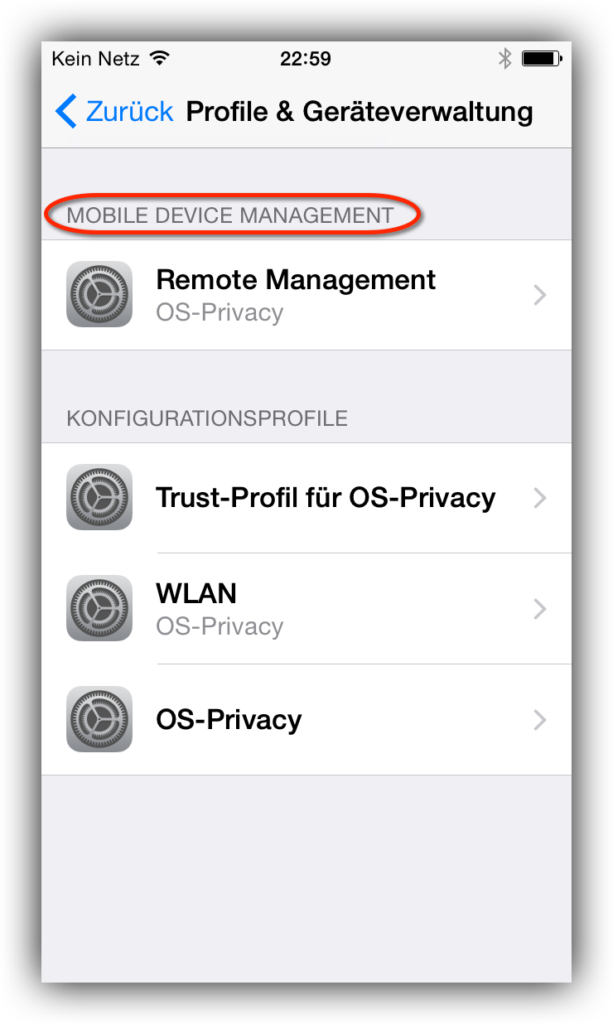
Task: Tap the Bluetooth status icon
Action: 505,59
